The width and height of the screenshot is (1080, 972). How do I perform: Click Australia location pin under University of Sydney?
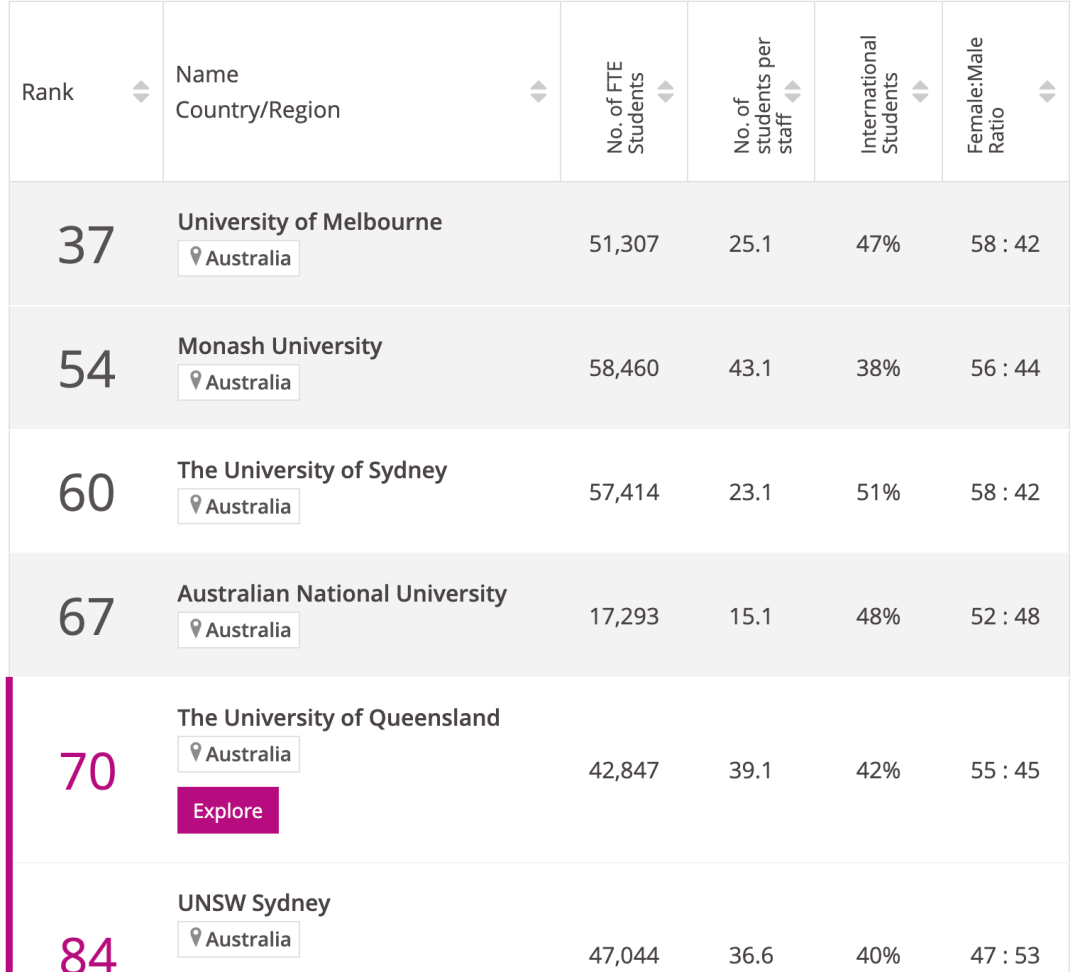[197, 506]
